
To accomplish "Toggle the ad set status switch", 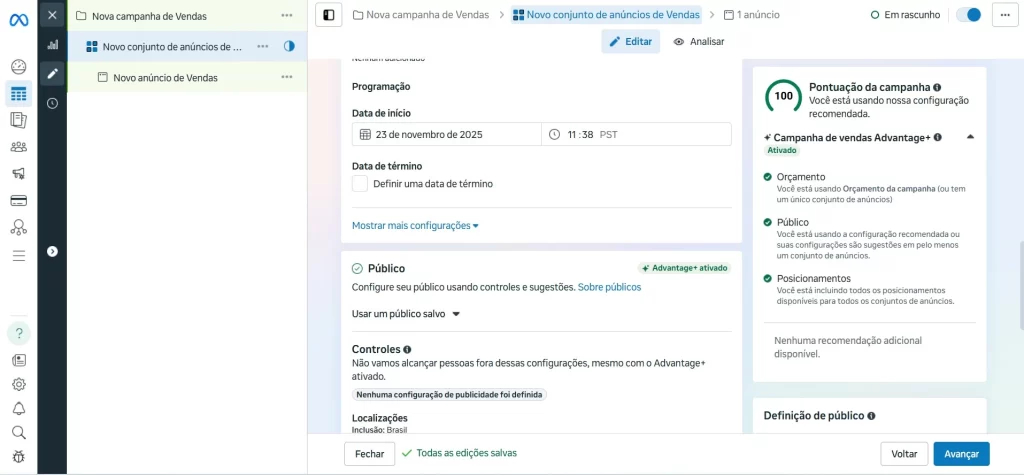I will pos(968,15).
